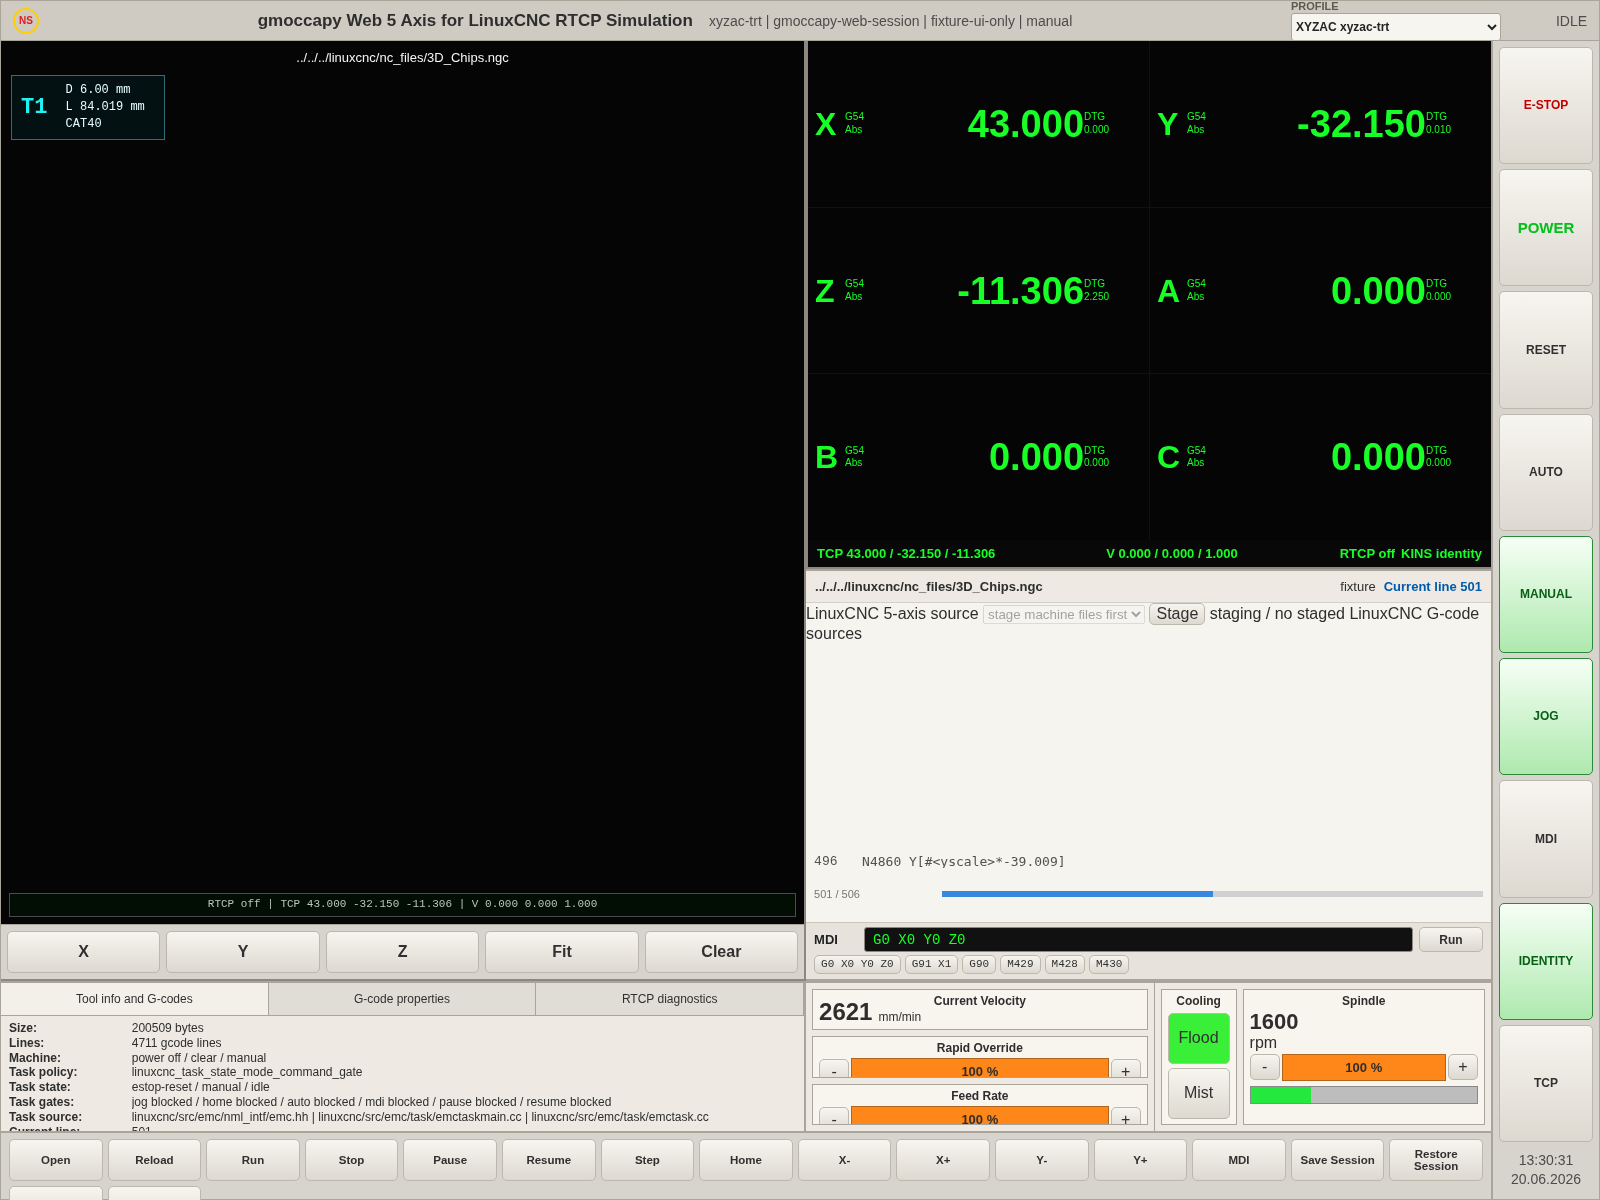This screenshot has height=1200, width=1600.
Task: Decrease spindle override with the minus button
Action: pos(1264,1067)
